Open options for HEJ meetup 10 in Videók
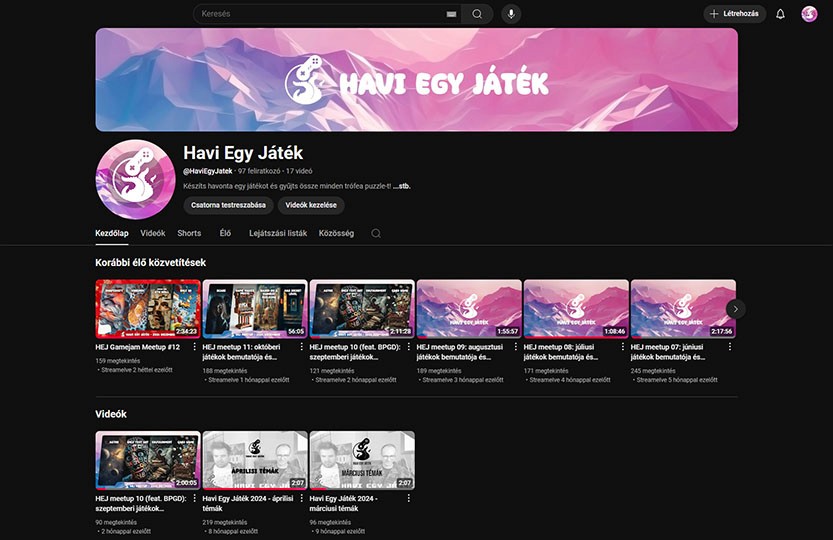The image size is (833, 540). point(194,498)
